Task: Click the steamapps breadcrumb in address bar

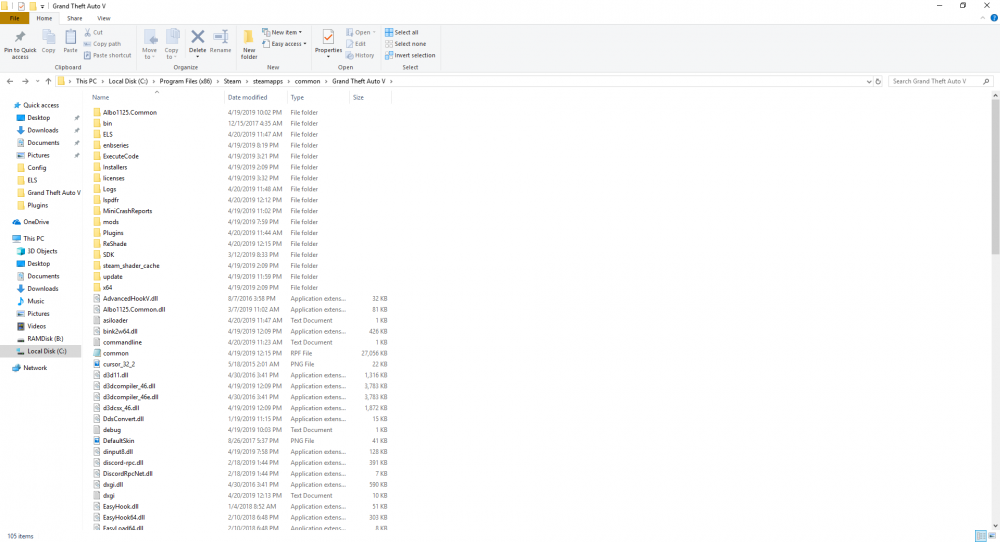Action: click(267, 82)
